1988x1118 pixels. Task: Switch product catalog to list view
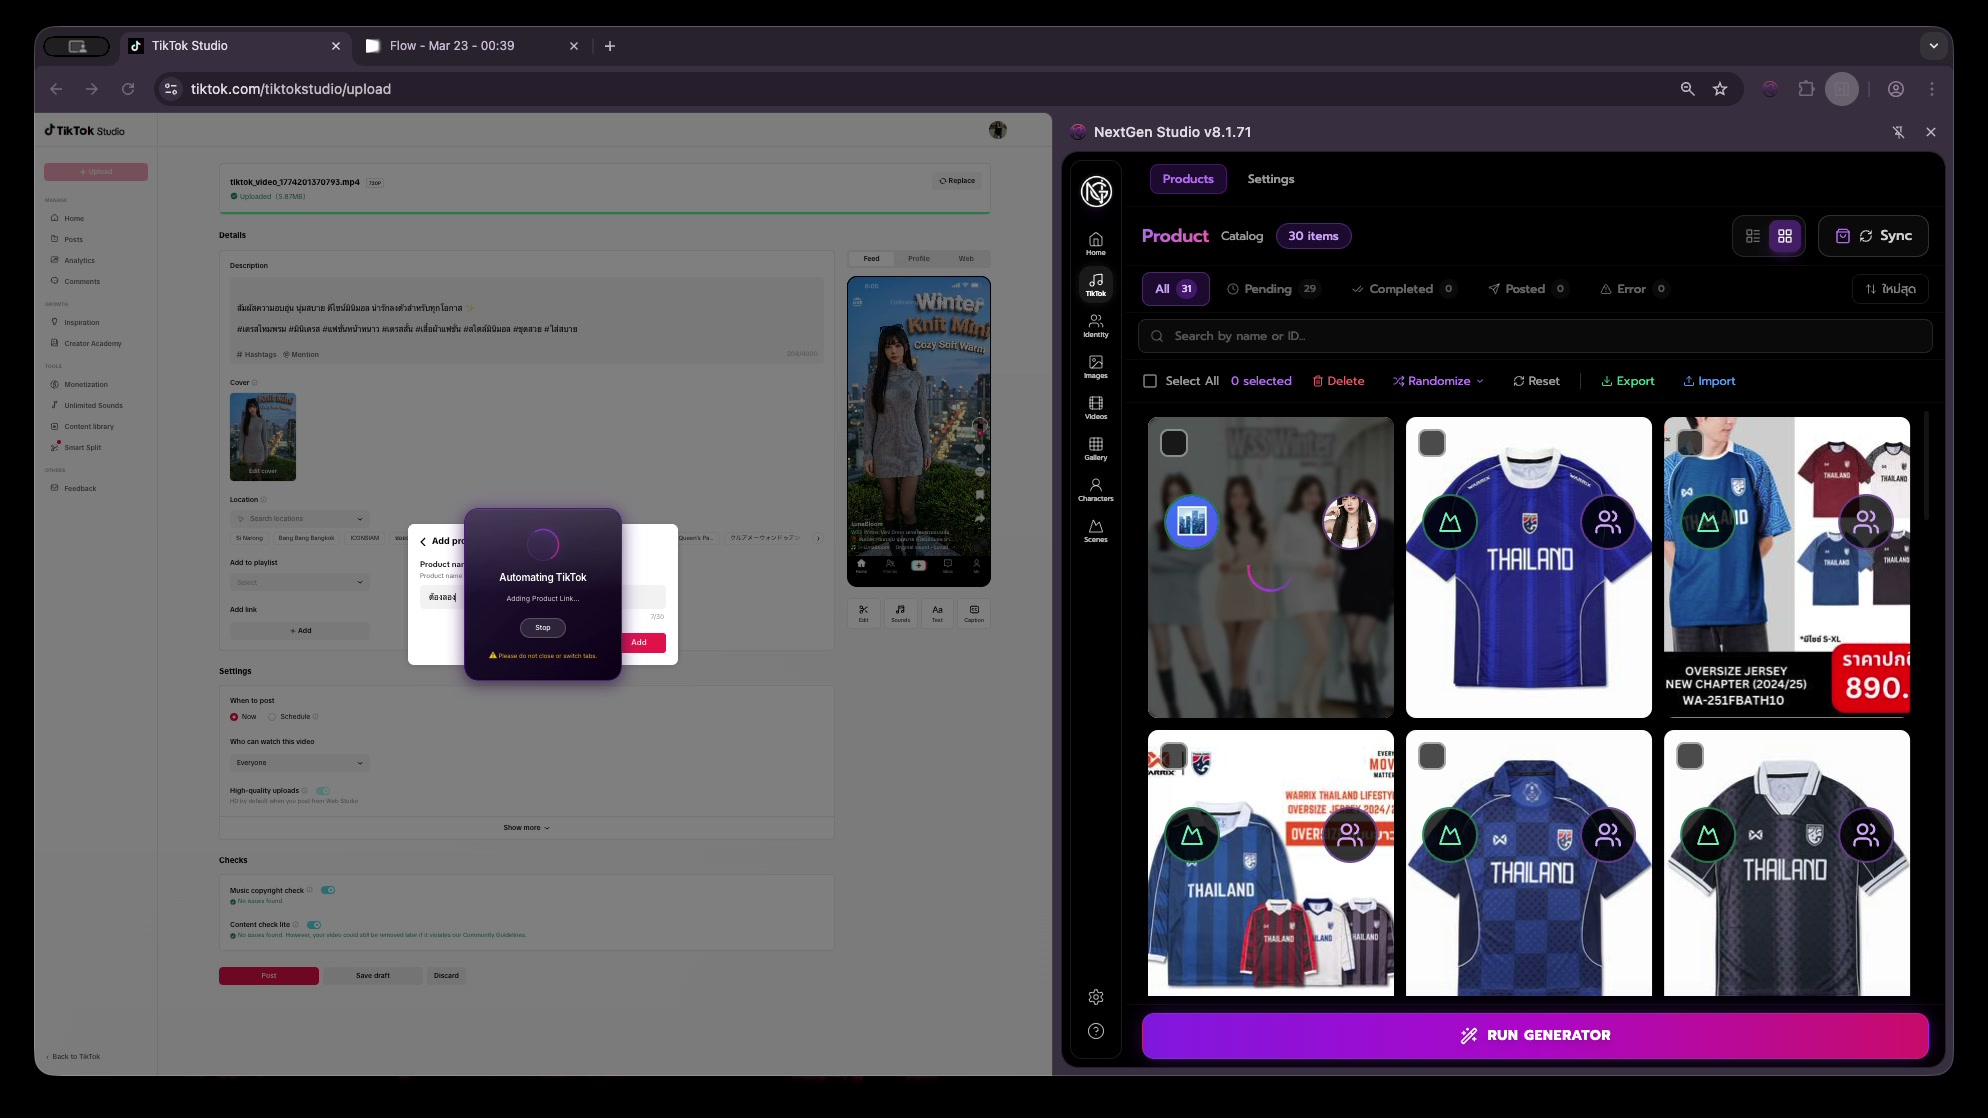[1753, 236]
